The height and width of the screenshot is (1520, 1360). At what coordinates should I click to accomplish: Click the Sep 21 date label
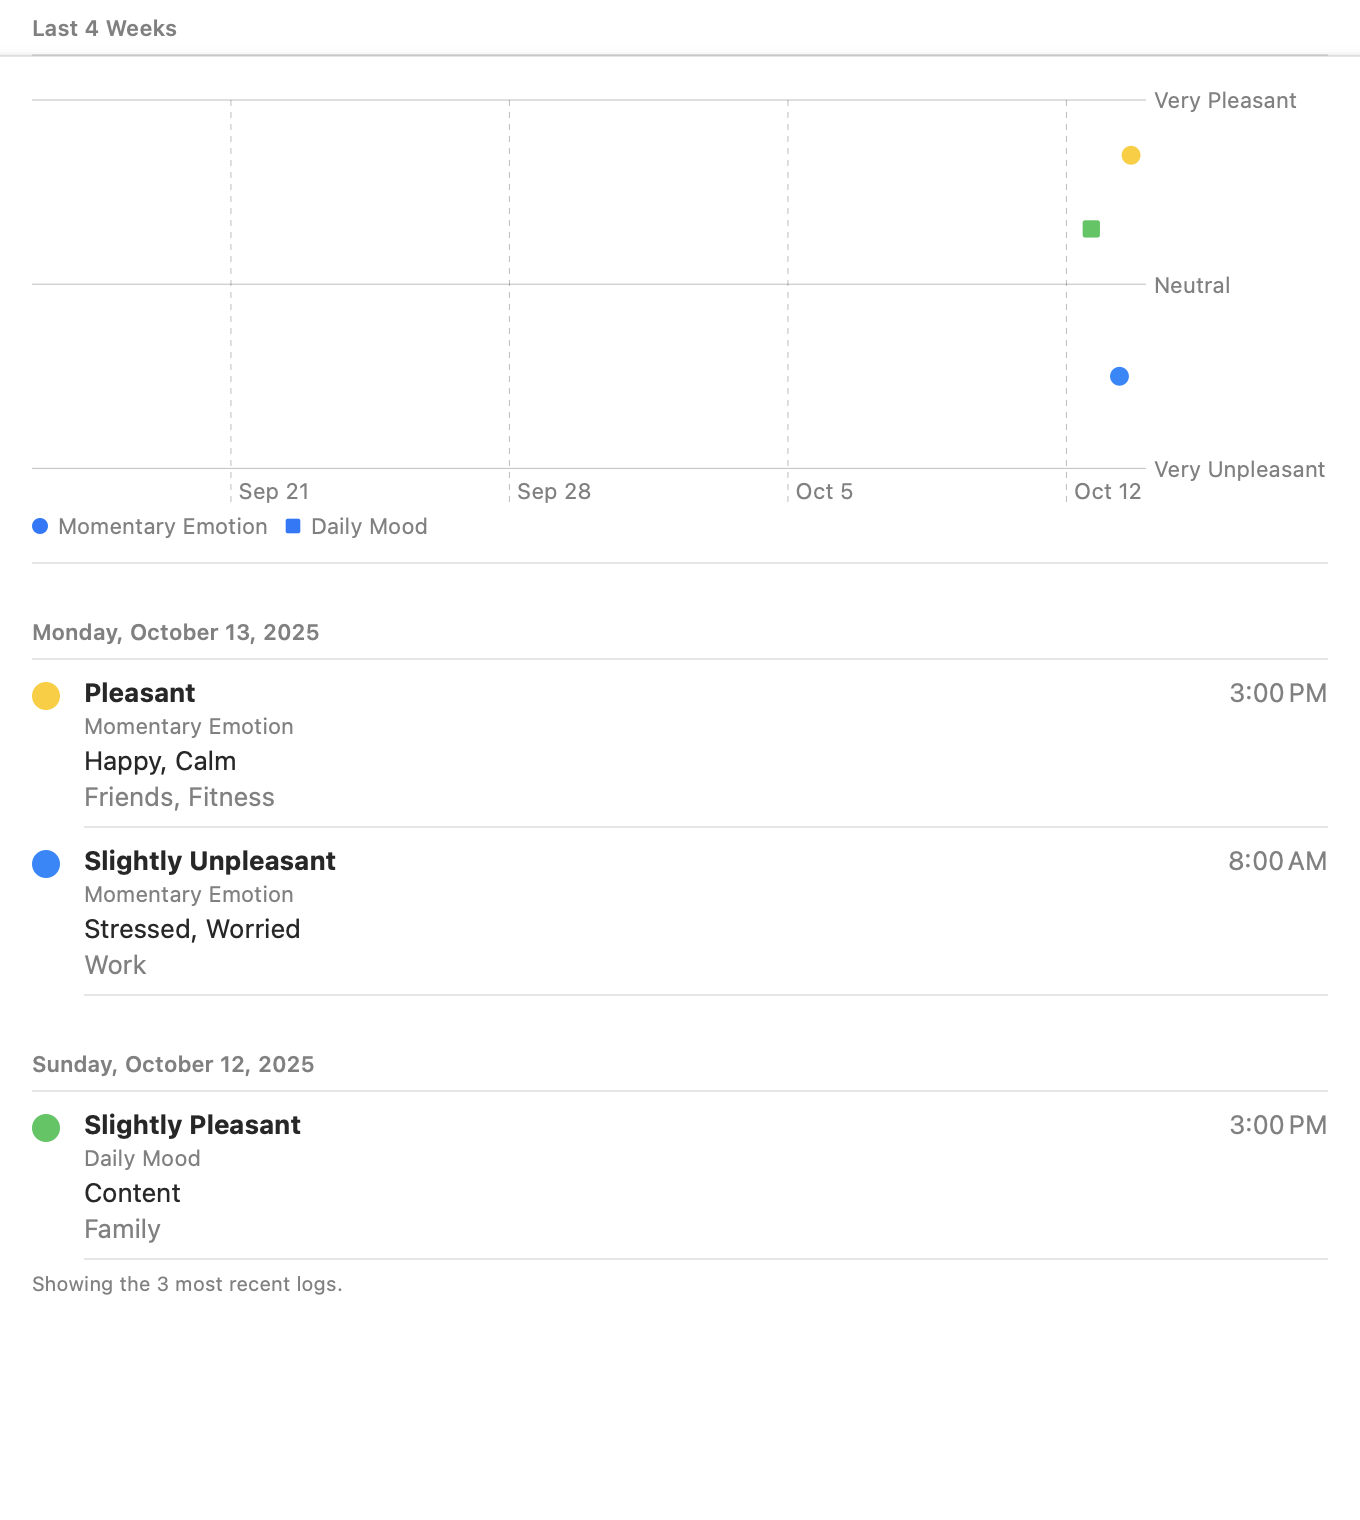coord(274,491)
